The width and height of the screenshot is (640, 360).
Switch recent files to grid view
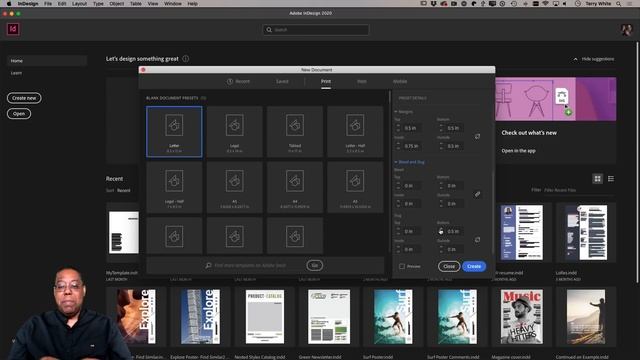point(598,179)
